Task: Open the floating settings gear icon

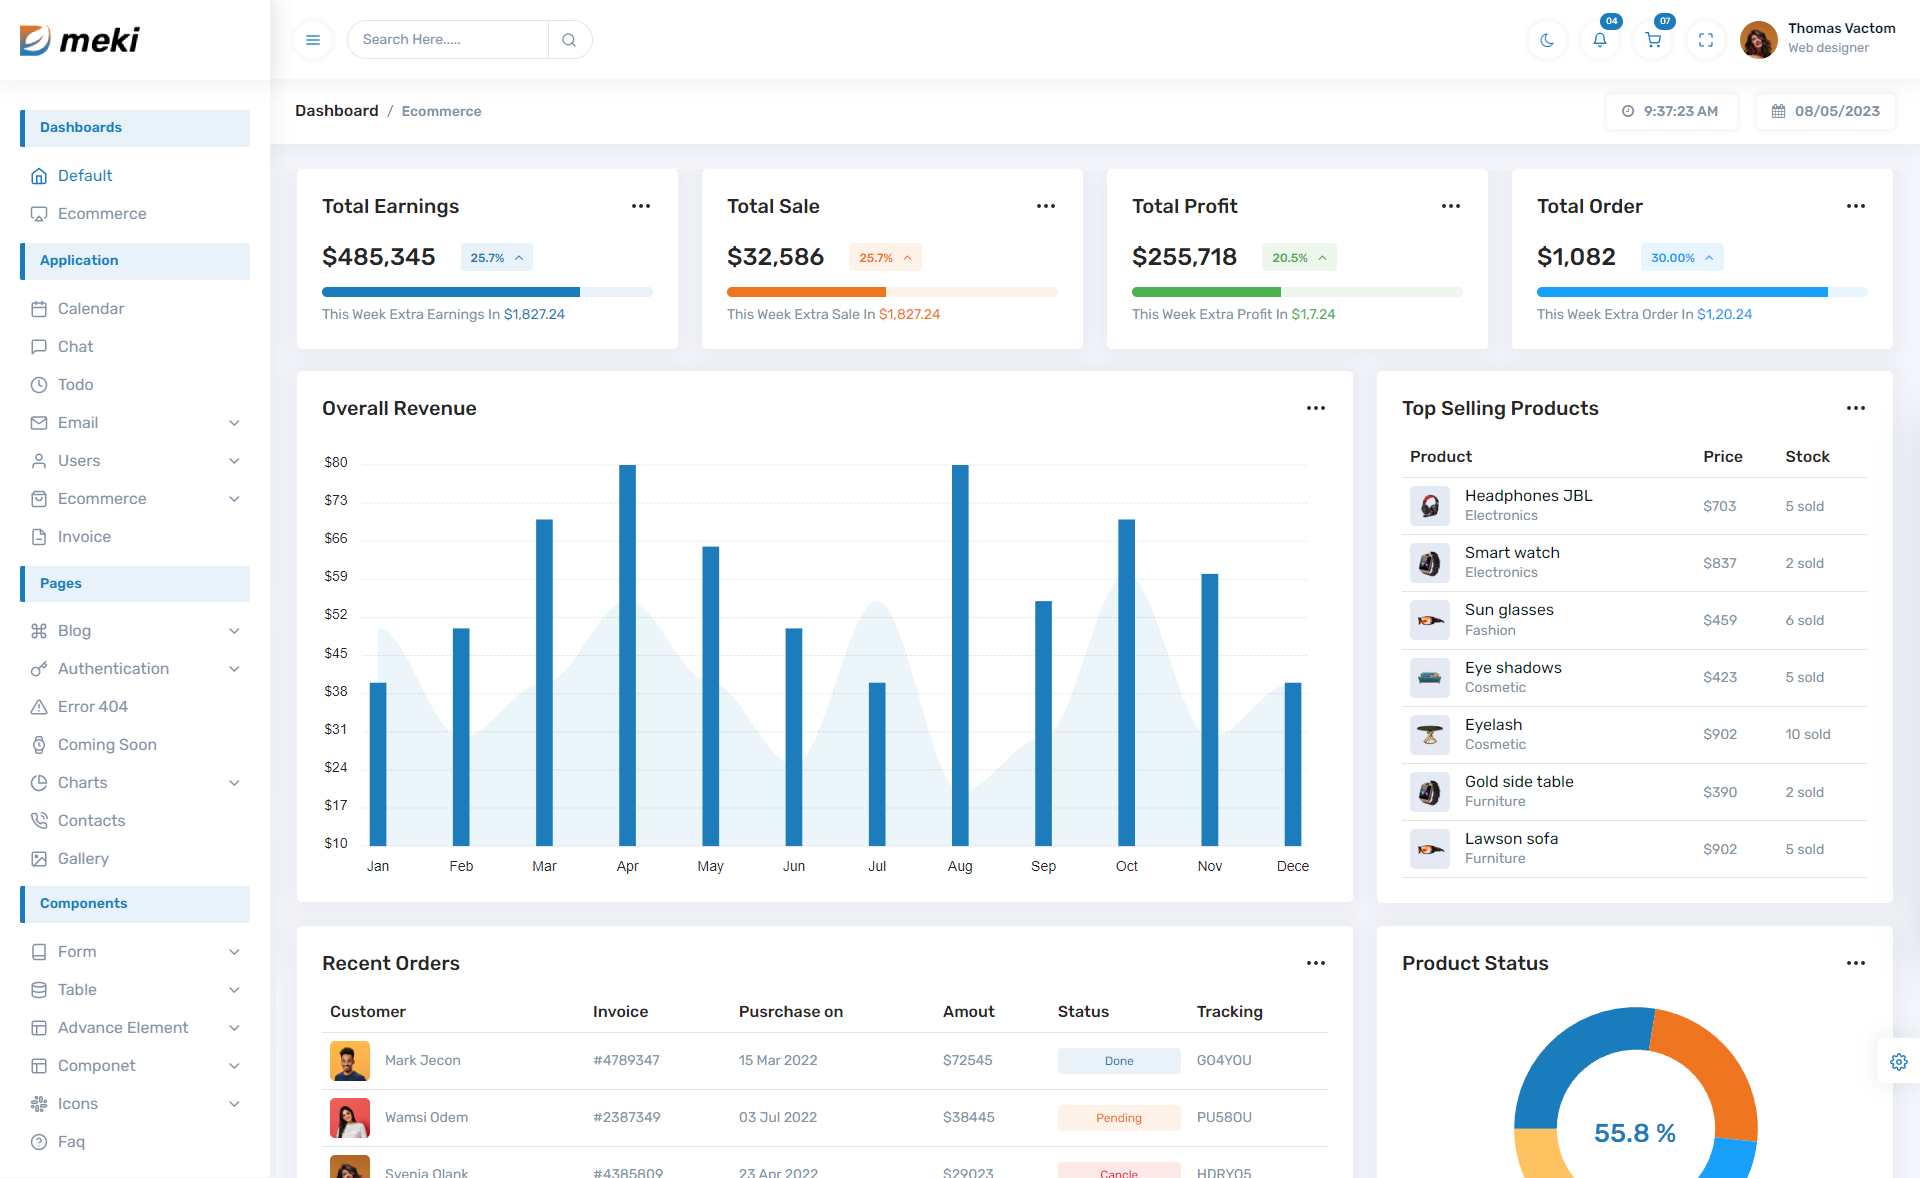Action: [1898, 1062]
